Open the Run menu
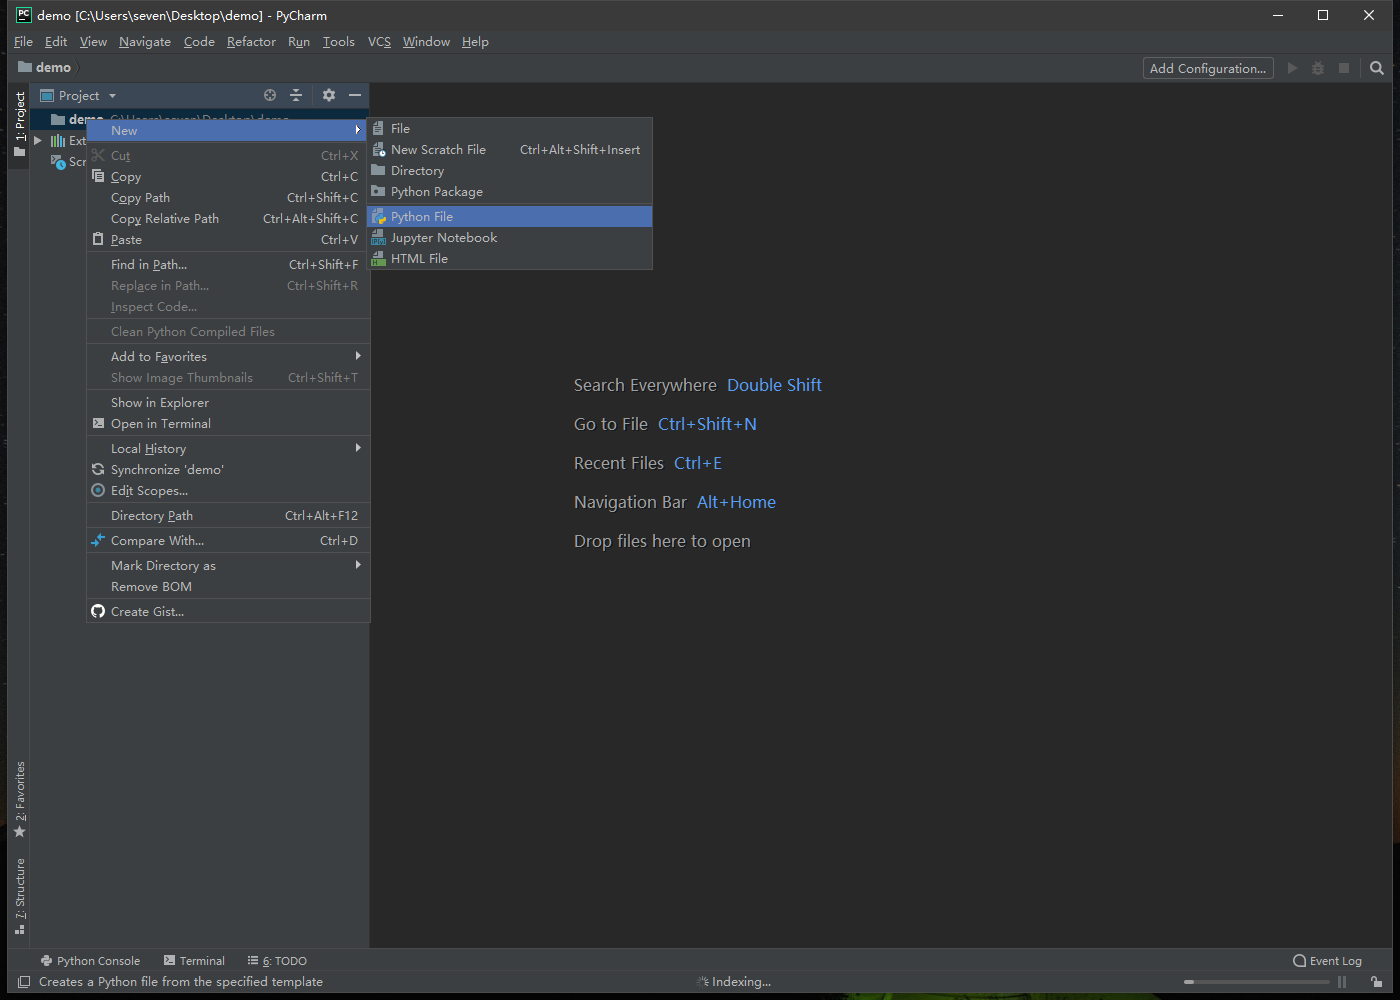The width and height of the screenshot is (1400, 1000). pyautogui.click(x=299, y=42)
